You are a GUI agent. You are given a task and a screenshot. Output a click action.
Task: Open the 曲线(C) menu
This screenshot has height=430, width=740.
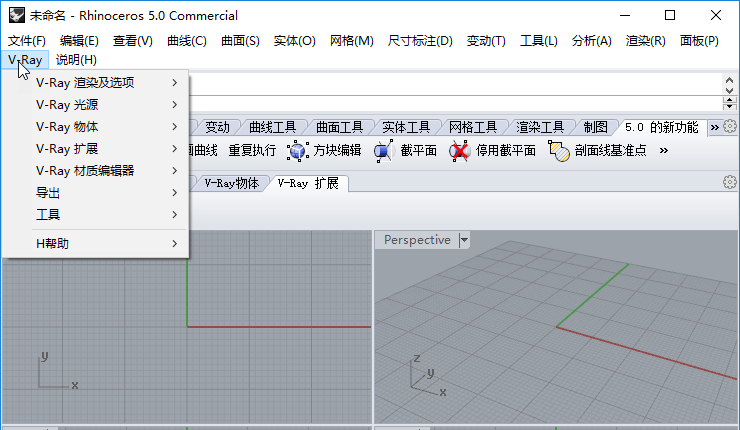pos(187,41)
